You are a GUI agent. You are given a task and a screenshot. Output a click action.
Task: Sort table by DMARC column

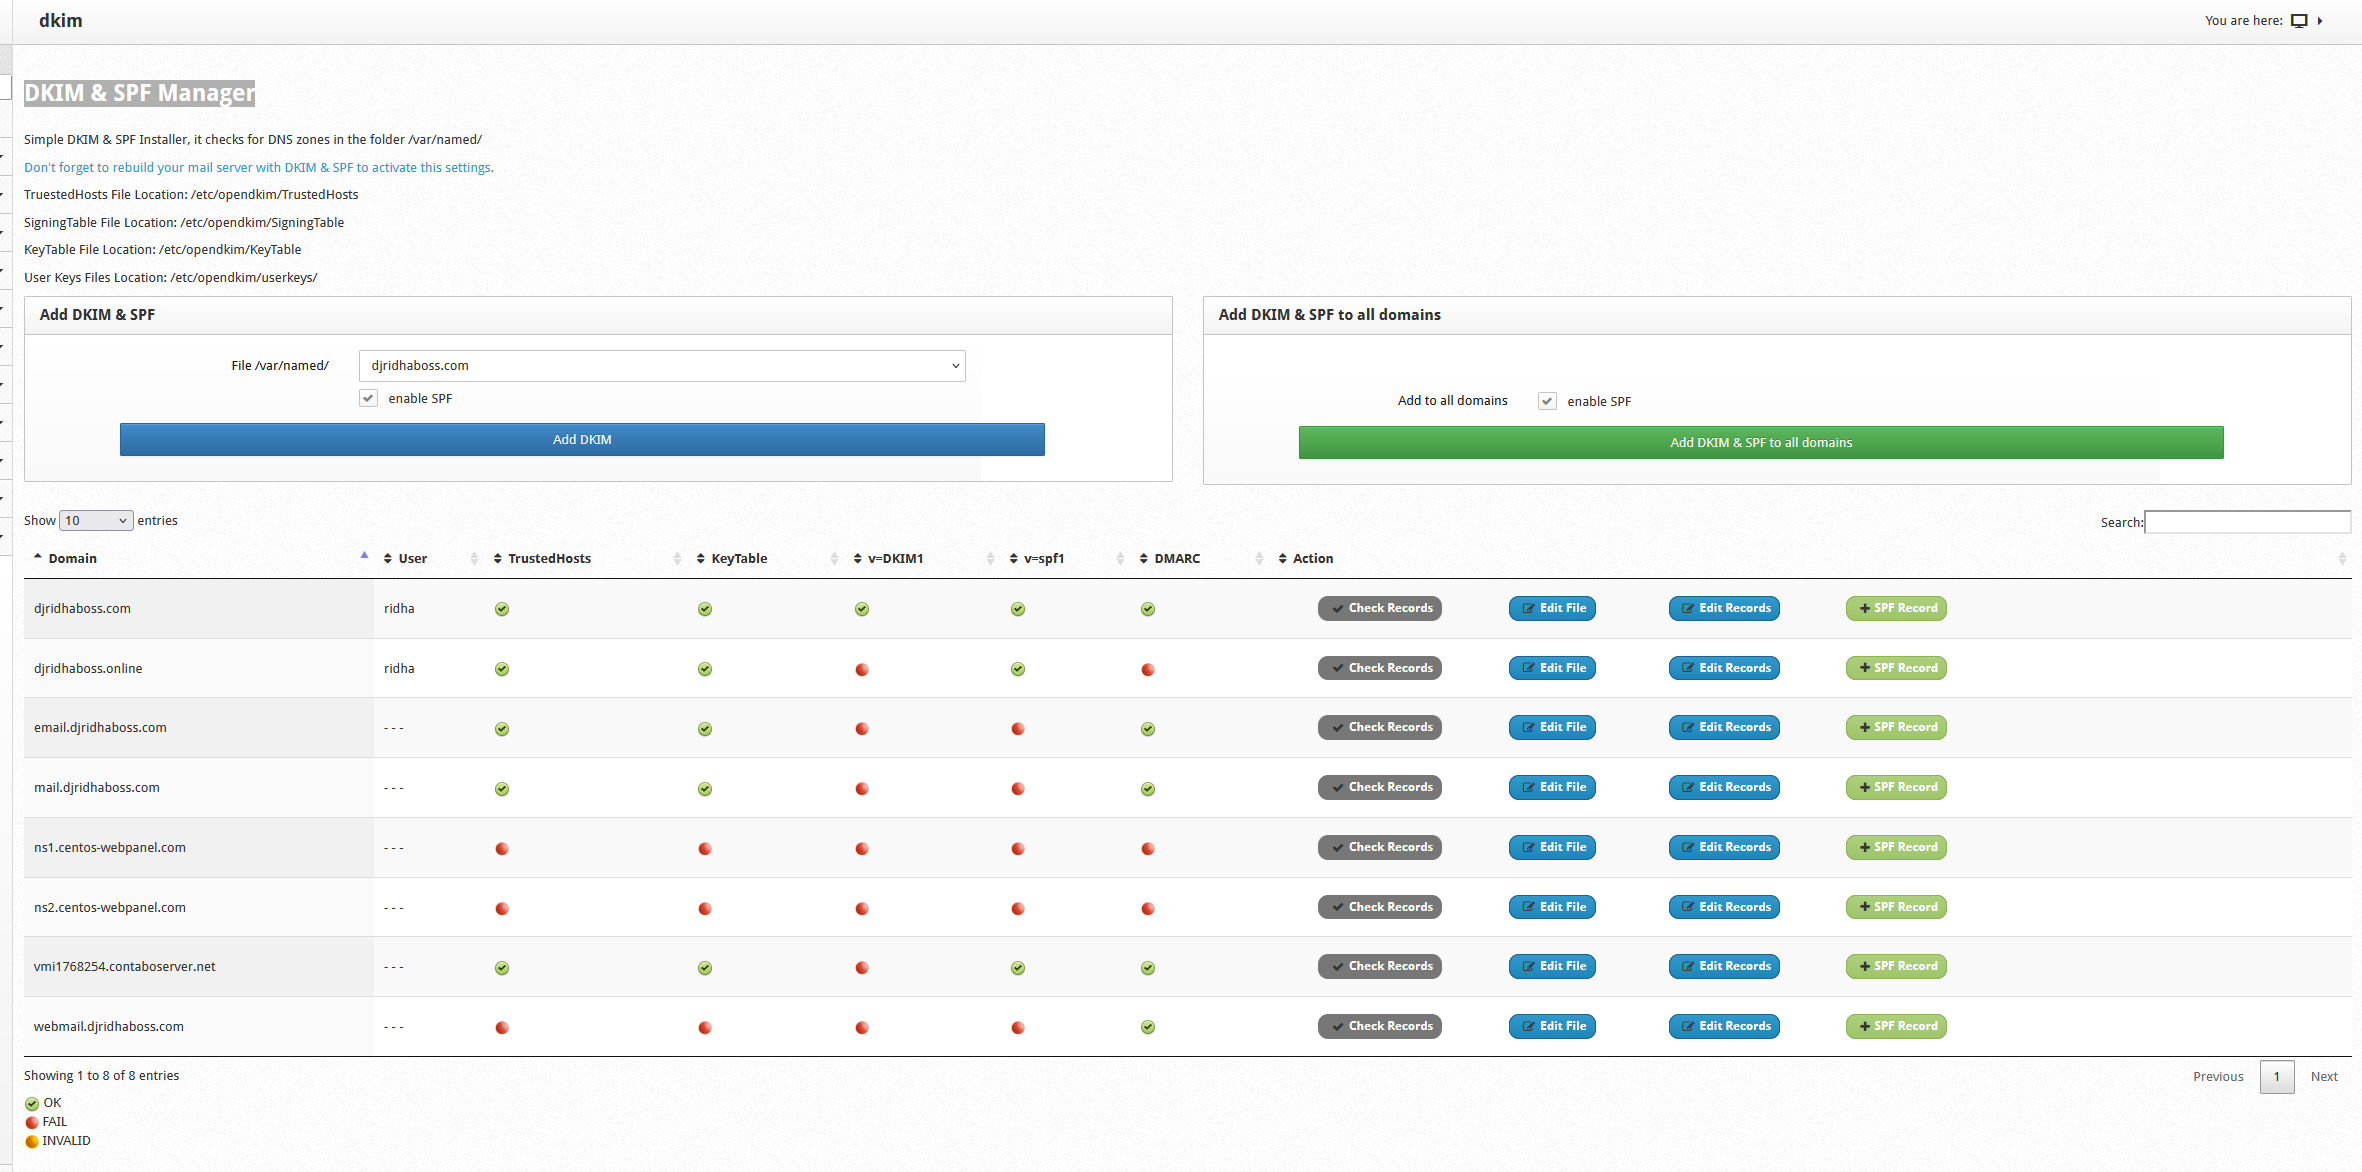tap(1177, 559)
